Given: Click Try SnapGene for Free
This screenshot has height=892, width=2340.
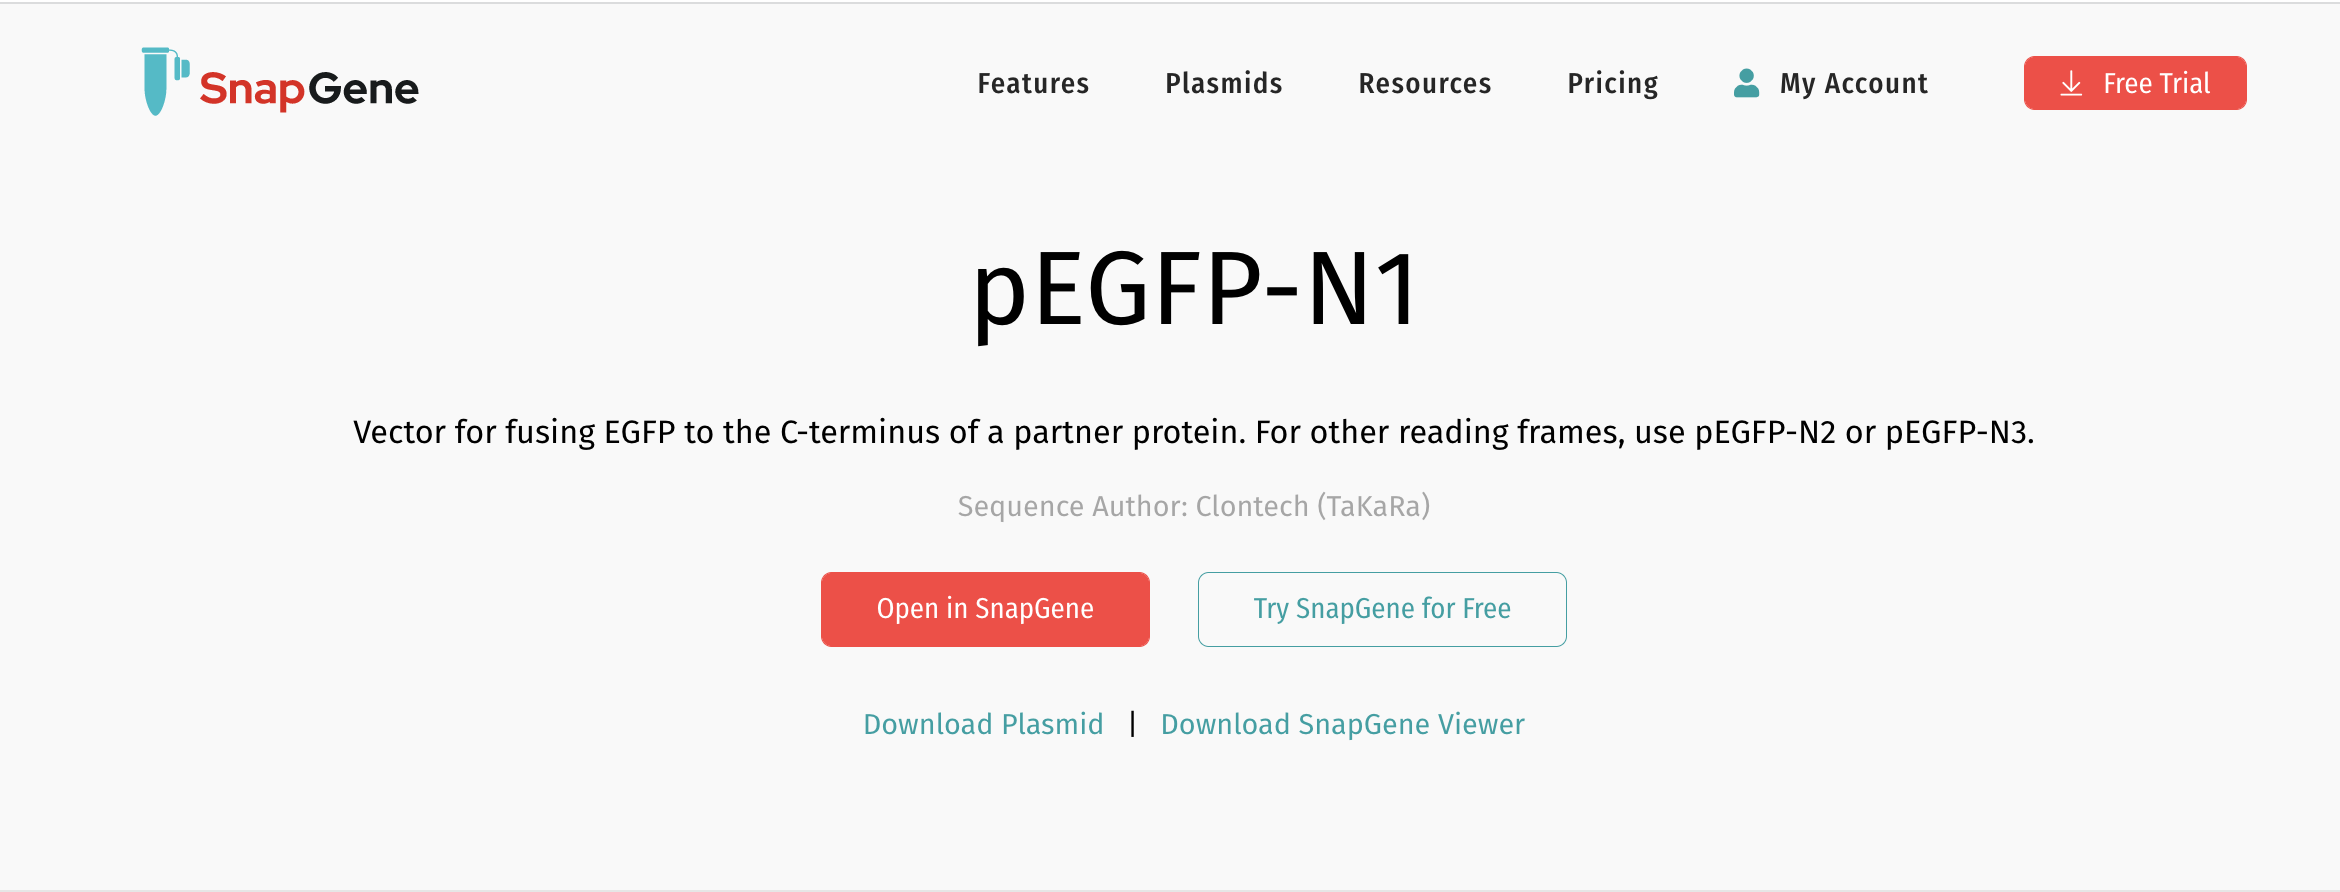Looking at the screenshot, I should coord(1381,609).
